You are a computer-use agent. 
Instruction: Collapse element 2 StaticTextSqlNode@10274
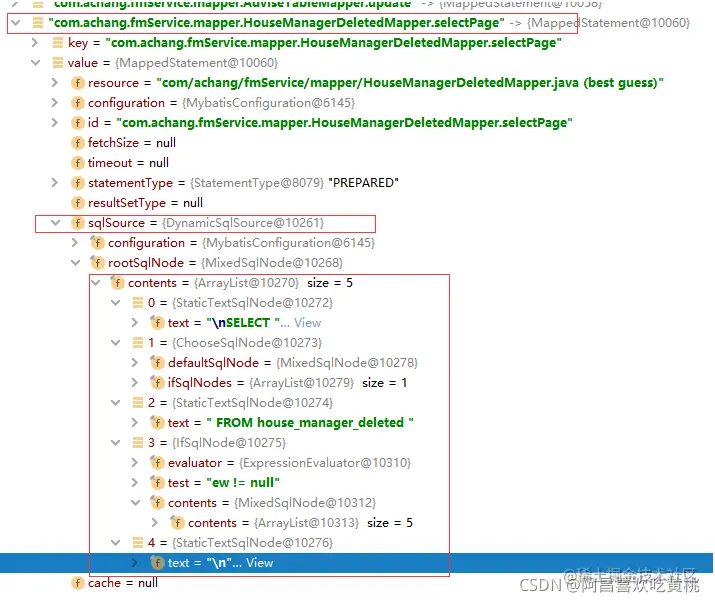coord(116,403)
